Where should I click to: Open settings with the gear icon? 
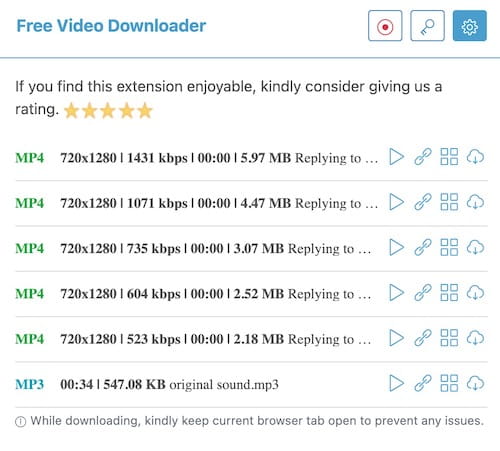pyautogui.click(x=470, y=26)
